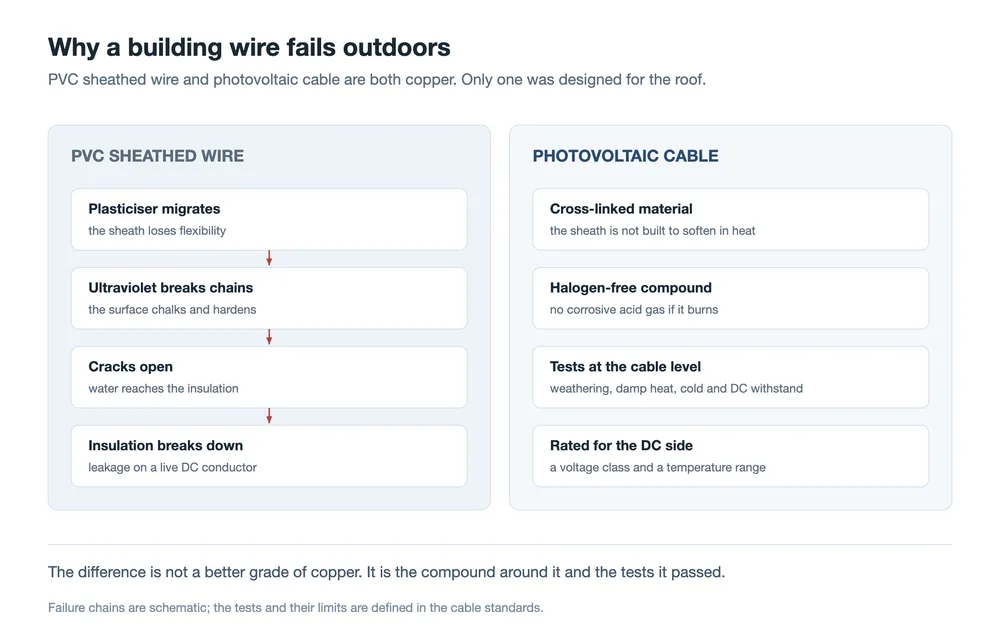The image size is (1000, 635).
Task: Select the Plasticiser migrates card
Action: pyautogui.click(x=269, y=219)
